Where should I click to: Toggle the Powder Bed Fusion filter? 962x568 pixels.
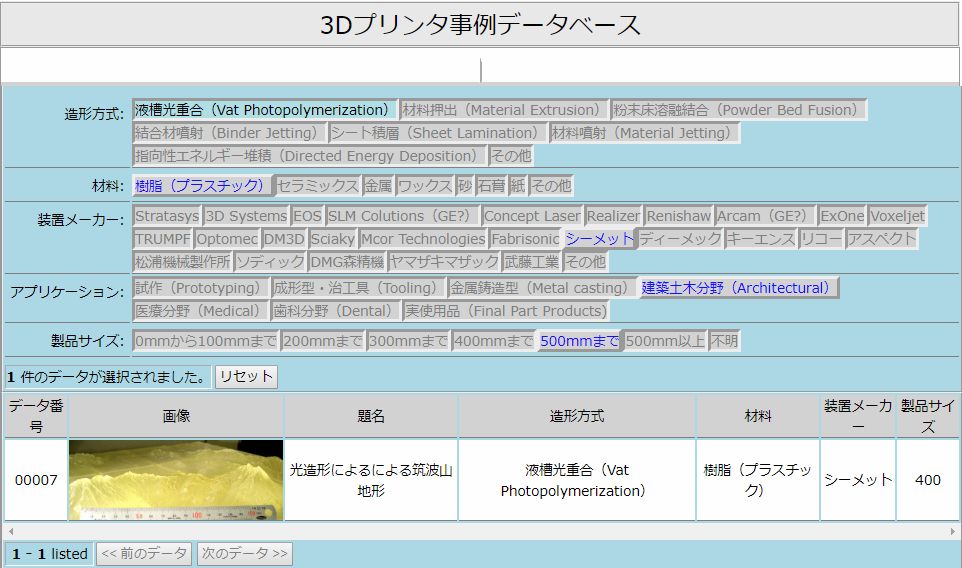(x=739, y=110)
